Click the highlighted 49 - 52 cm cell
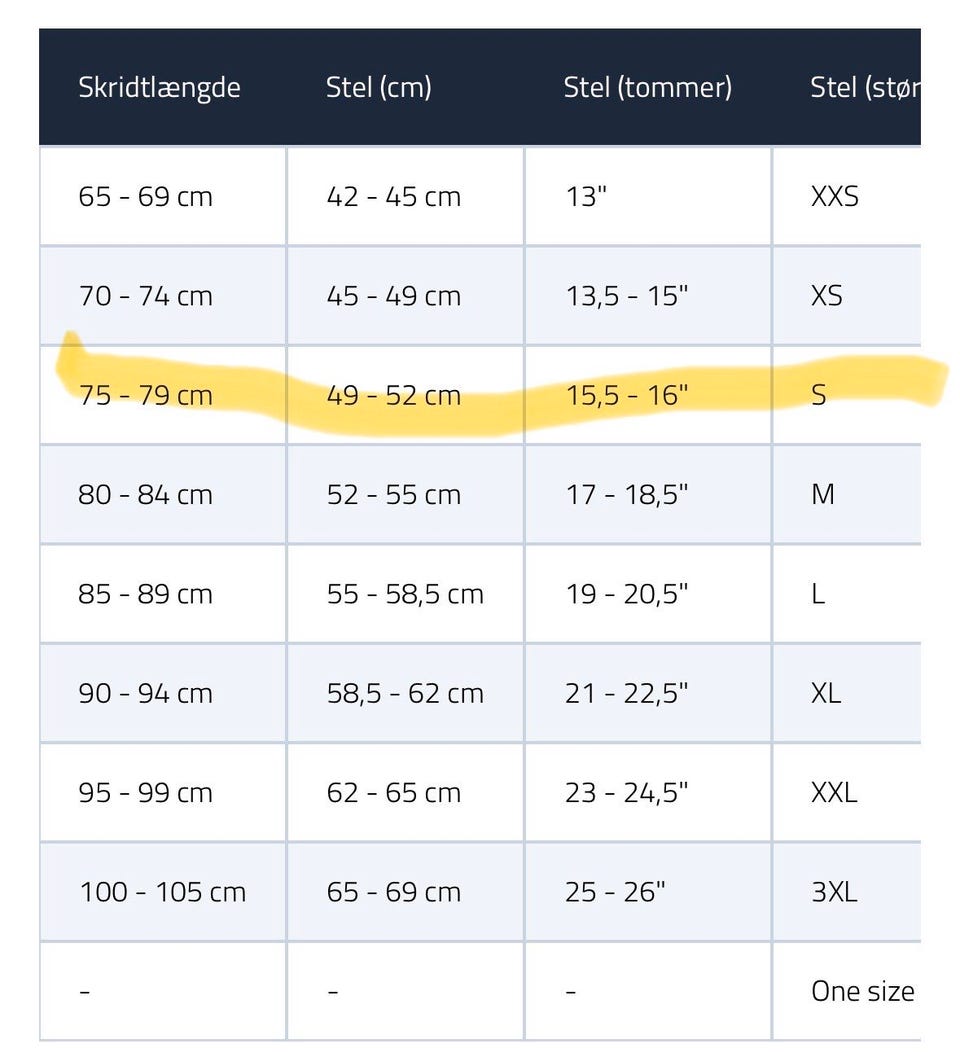Viewport: 960px width, 1057px height. point(393,395)
